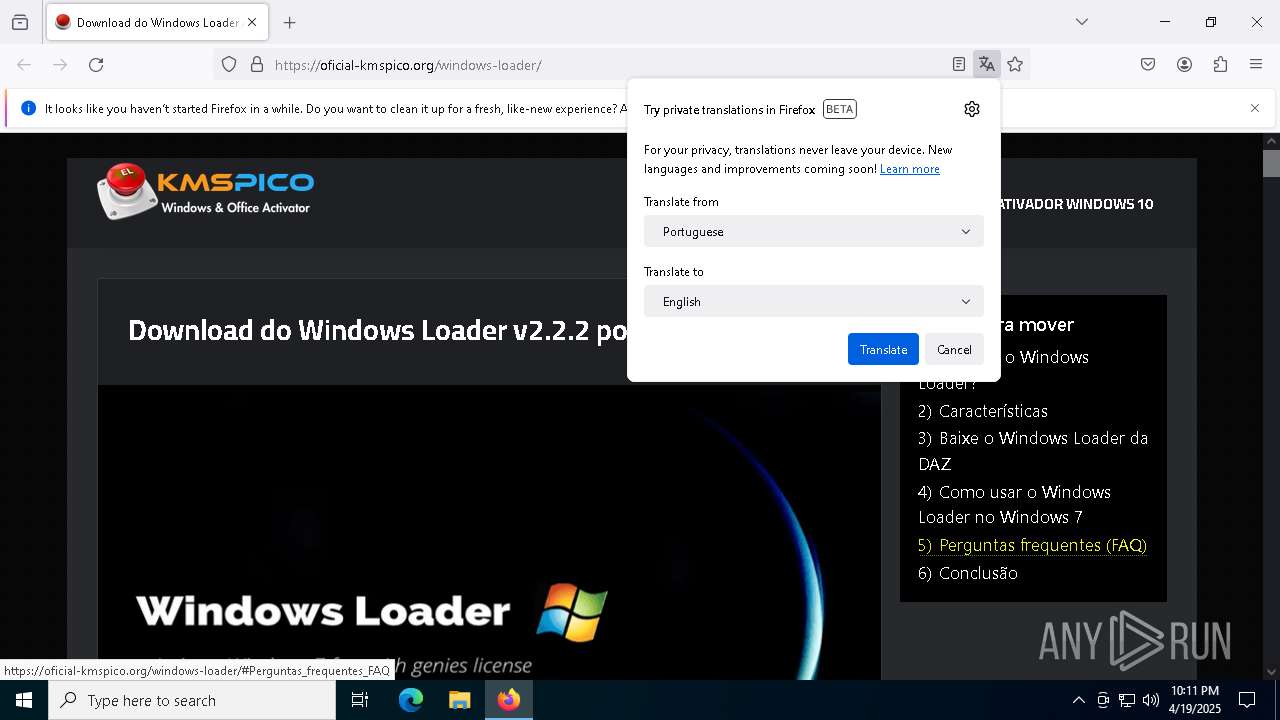Jump to 2) Características section
1280x720 pixels.
pyautogui.click(x=983, y=411)
